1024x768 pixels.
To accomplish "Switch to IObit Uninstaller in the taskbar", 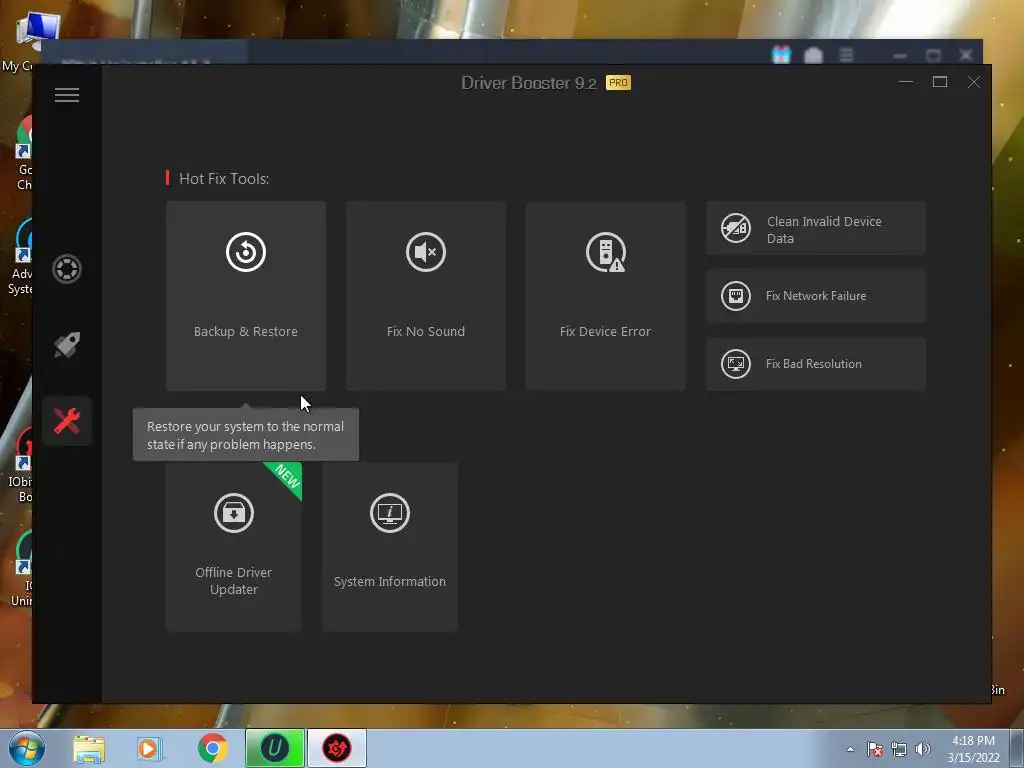I will (x=275, y=748).
